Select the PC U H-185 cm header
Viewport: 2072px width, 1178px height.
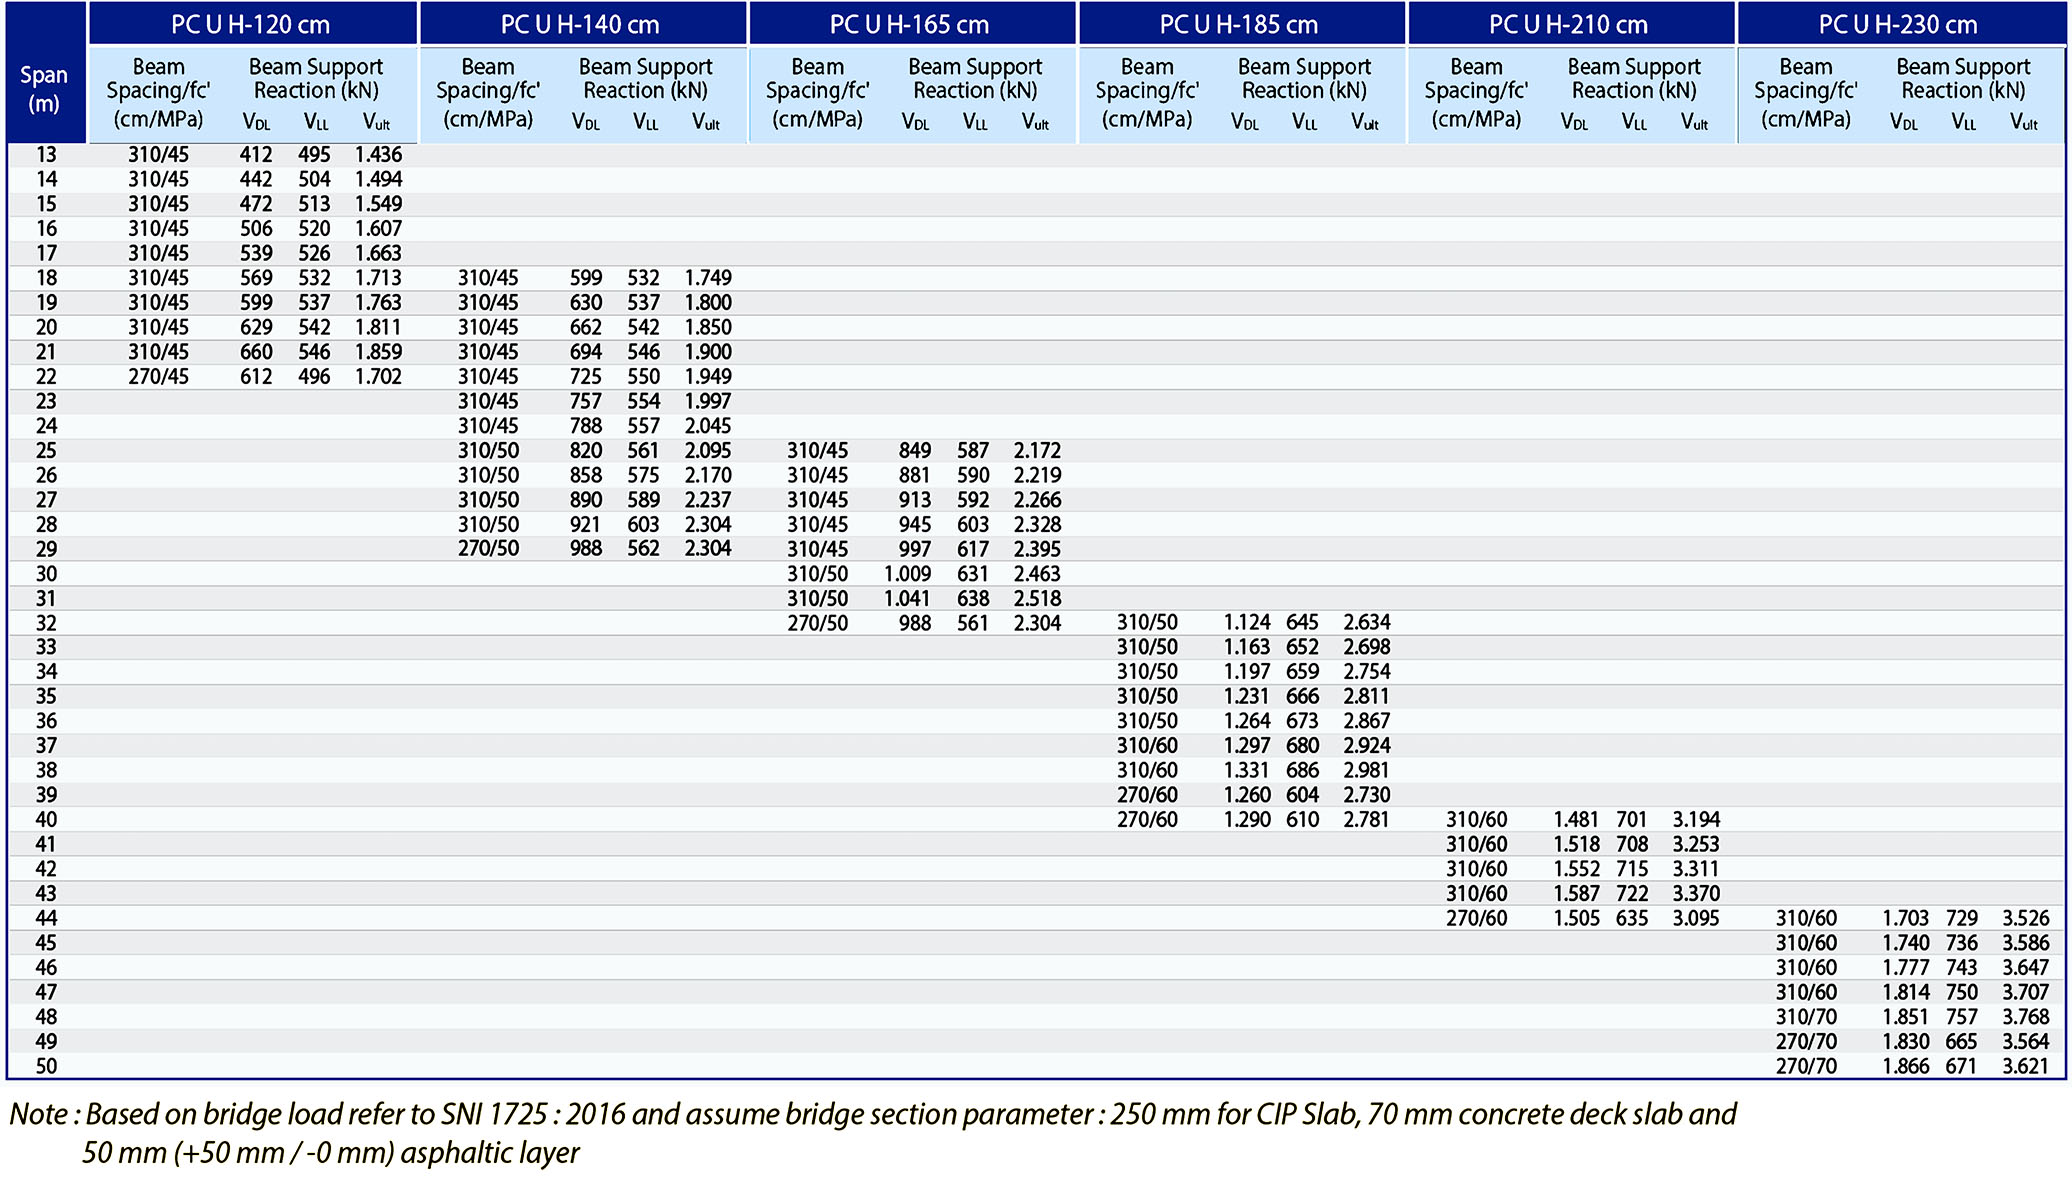click(1239, 24)
